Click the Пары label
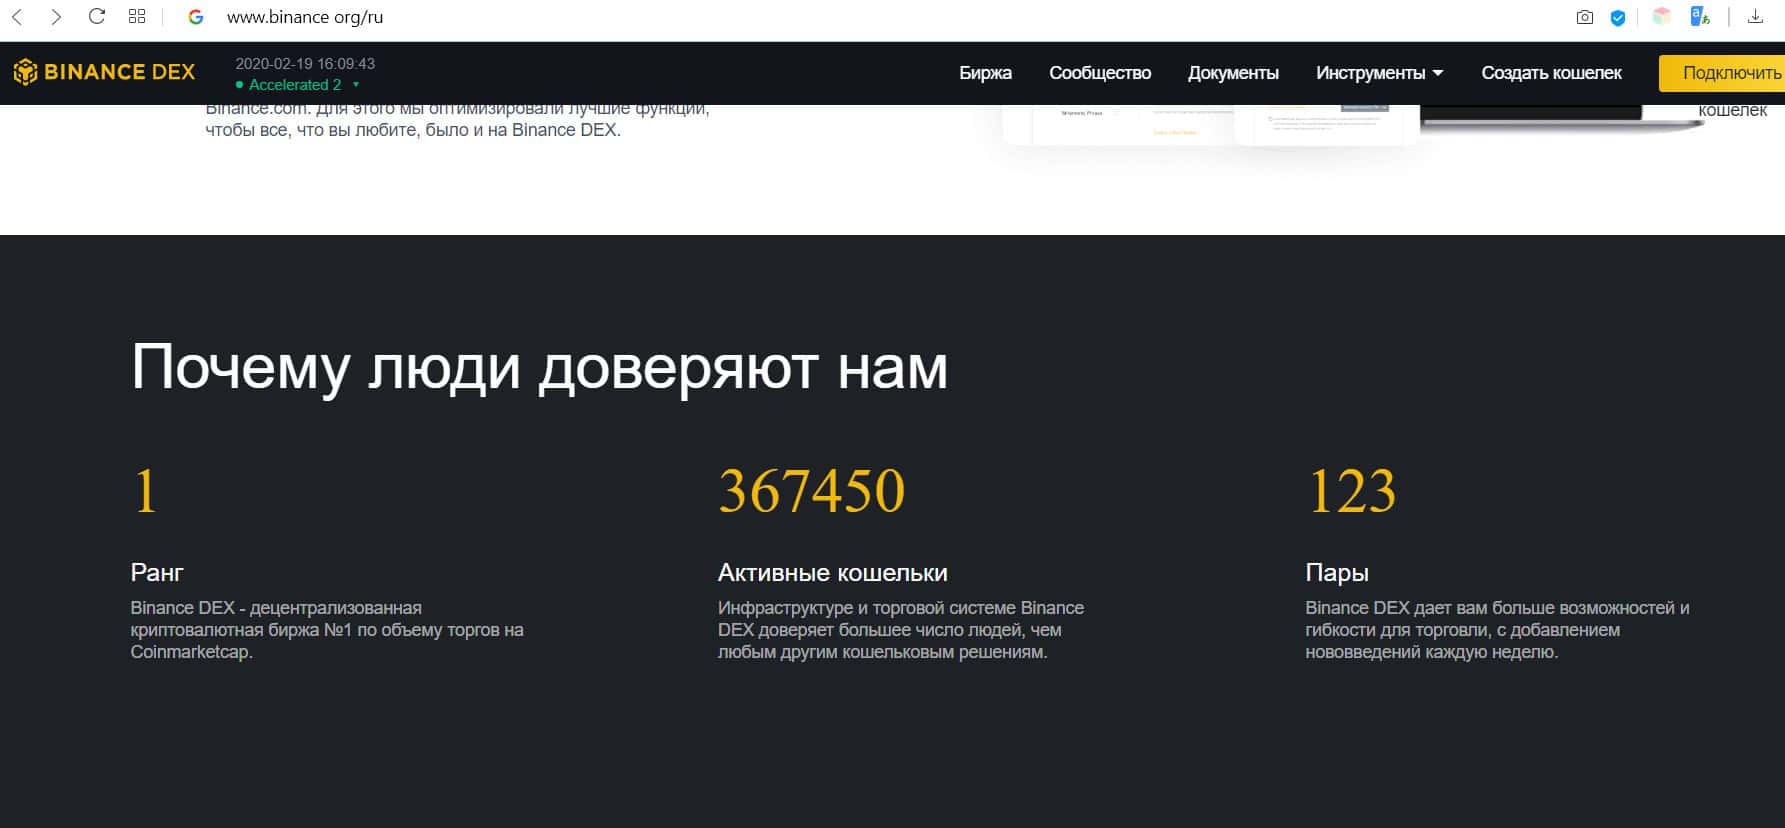Viewport: 1785px width, 828px height. point(1337,573)
